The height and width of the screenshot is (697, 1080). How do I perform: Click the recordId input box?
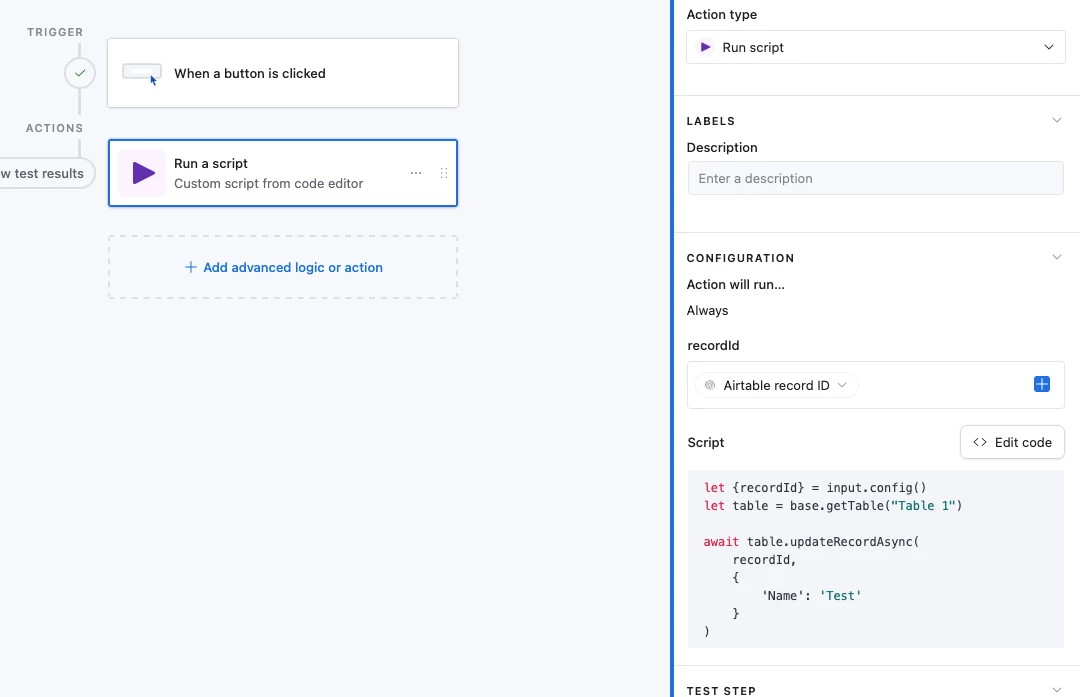click(x=875, y=385)
